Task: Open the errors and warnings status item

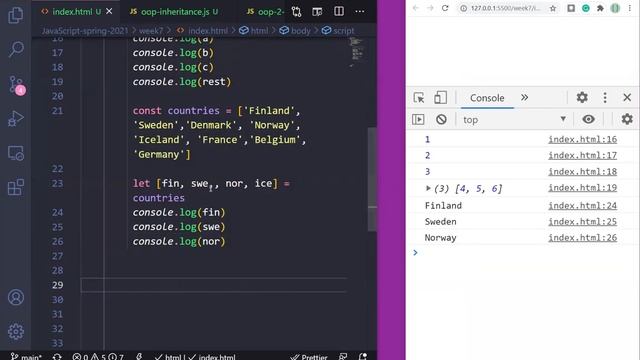Action: pyautogui.click(x=98, y=356)
